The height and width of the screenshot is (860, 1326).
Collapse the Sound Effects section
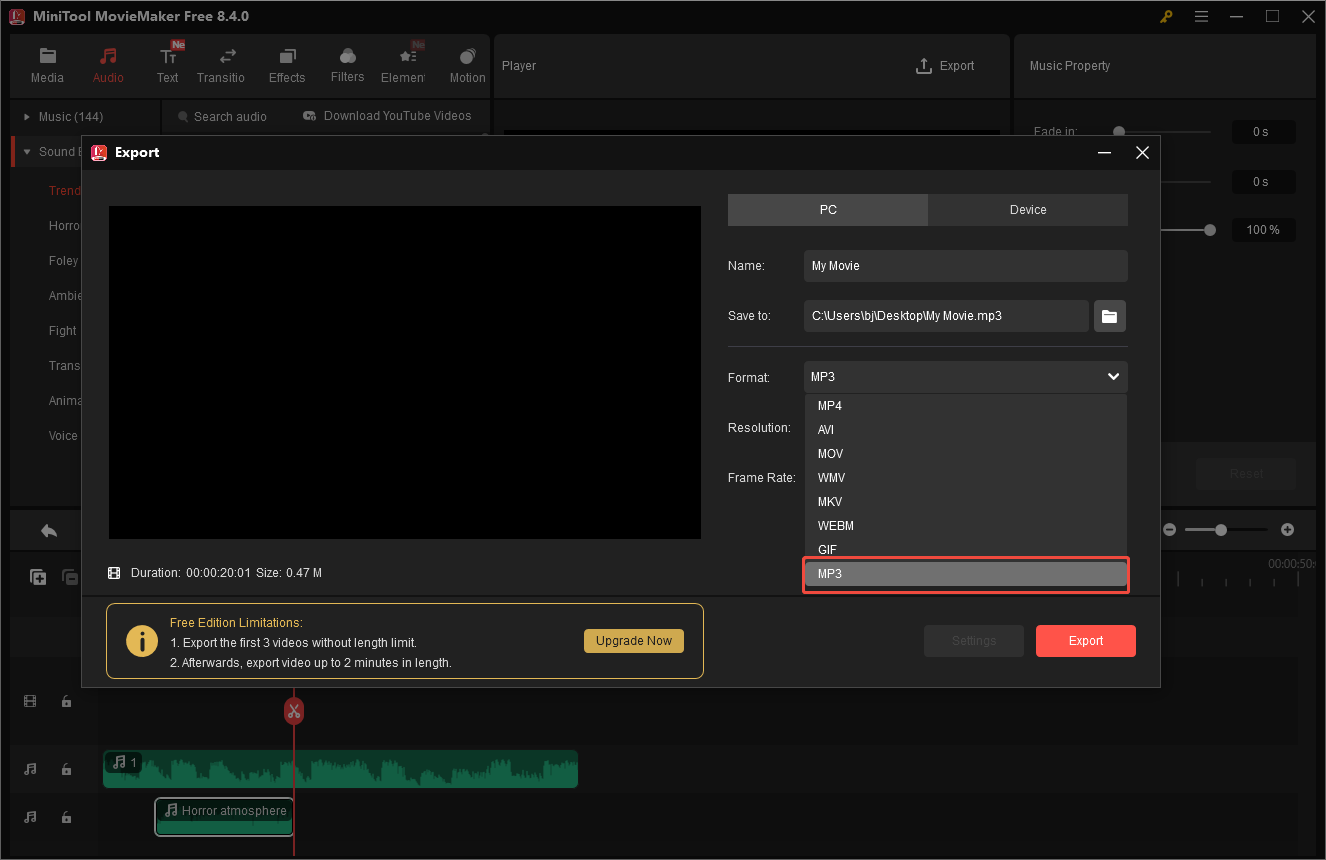pos(27,151)
